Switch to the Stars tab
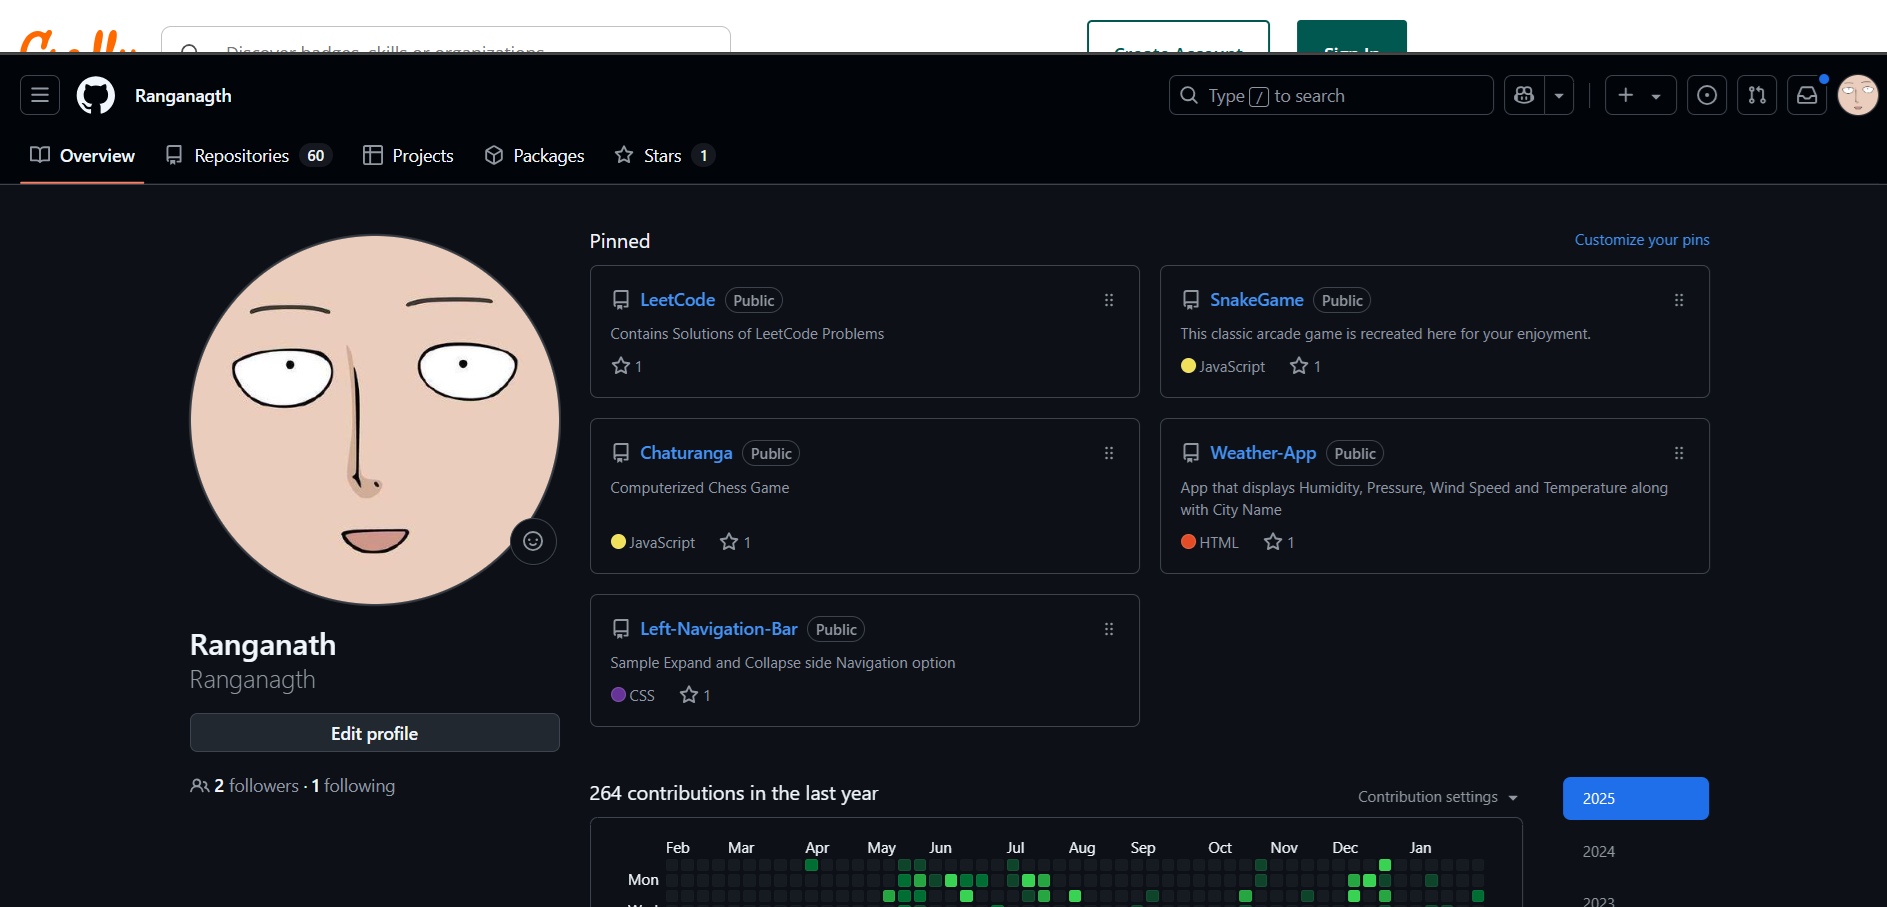 coord(664,155)
